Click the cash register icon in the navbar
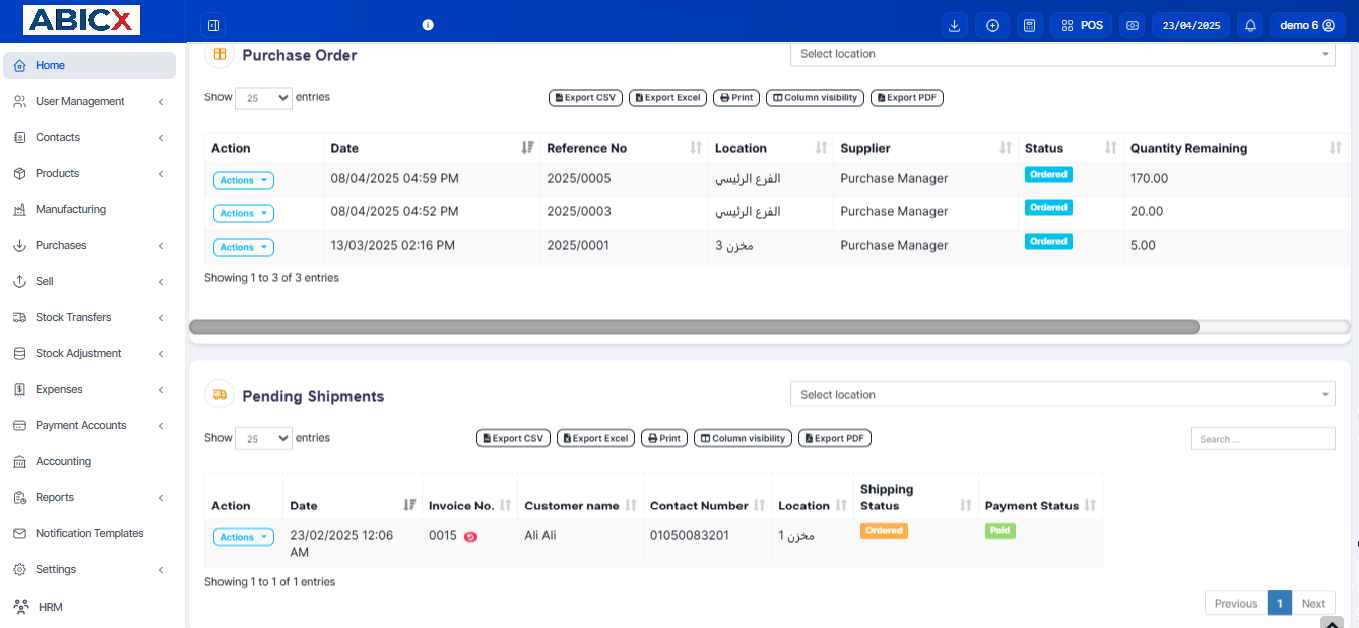Image resolution: width=1359 pixels, height=628 pixels. click(1131, 24)
